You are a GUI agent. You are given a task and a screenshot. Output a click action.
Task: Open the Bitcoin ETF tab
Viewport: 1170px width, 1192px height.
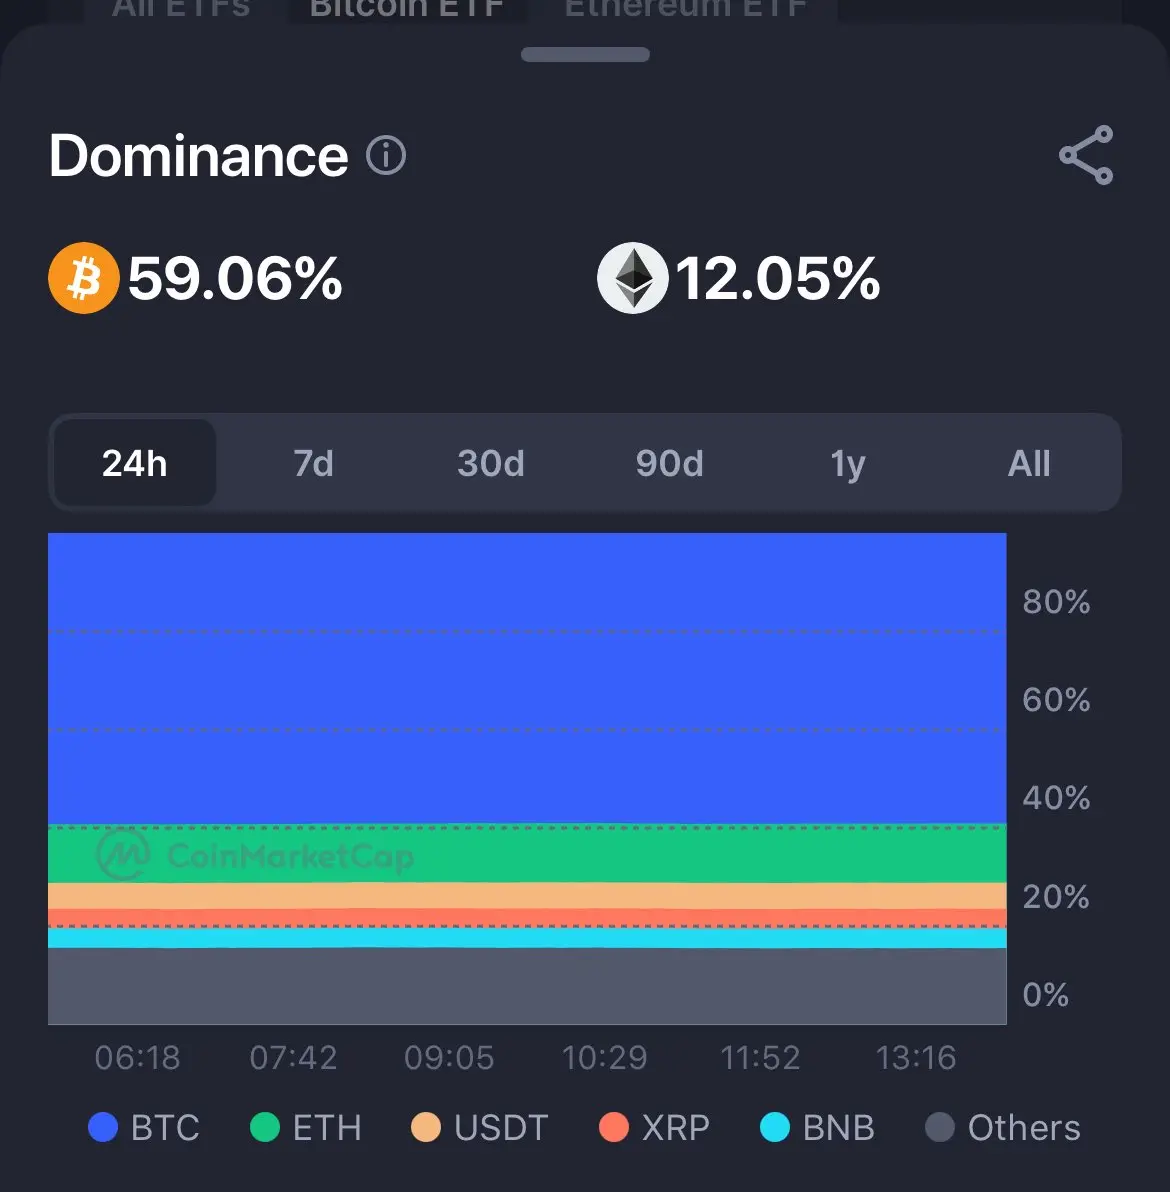[406, 10]
